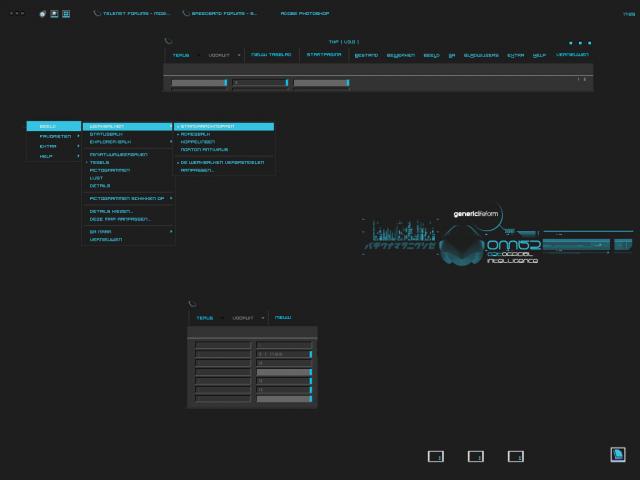The height and width of the screenshot is (480, 640).
Task: Click Vernieuwen in the Beeld menu
Action: pos(128,240)
